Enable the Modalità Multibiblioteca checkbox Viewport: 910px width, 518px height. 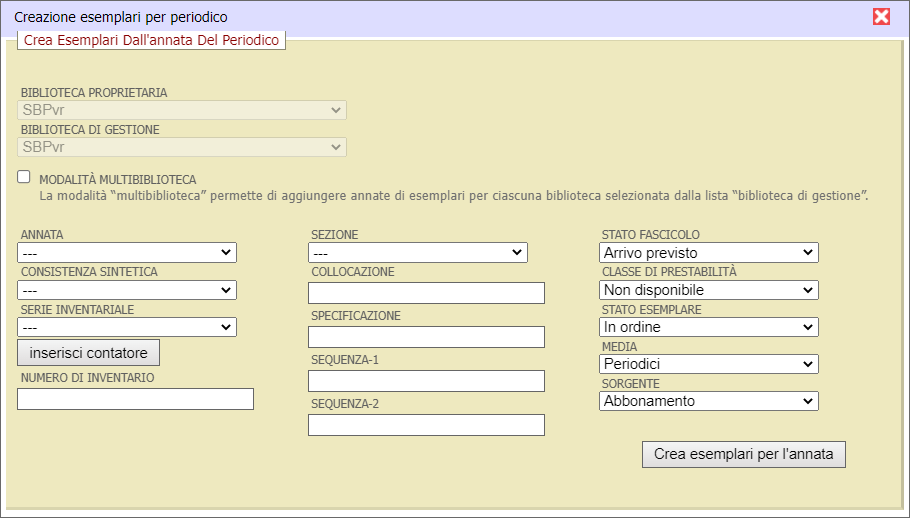tap(24, 177)
